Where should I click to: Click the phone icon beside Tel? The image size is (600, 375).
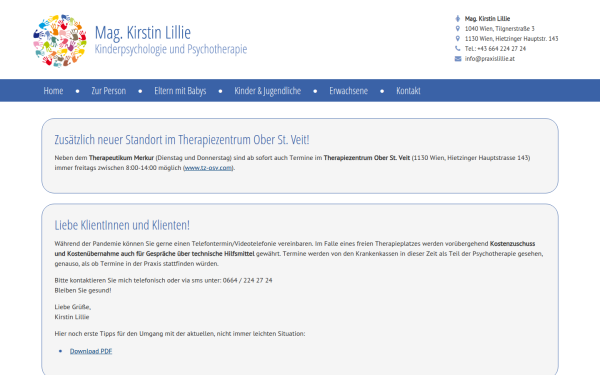pyautogui.click(x=457, y=48)
